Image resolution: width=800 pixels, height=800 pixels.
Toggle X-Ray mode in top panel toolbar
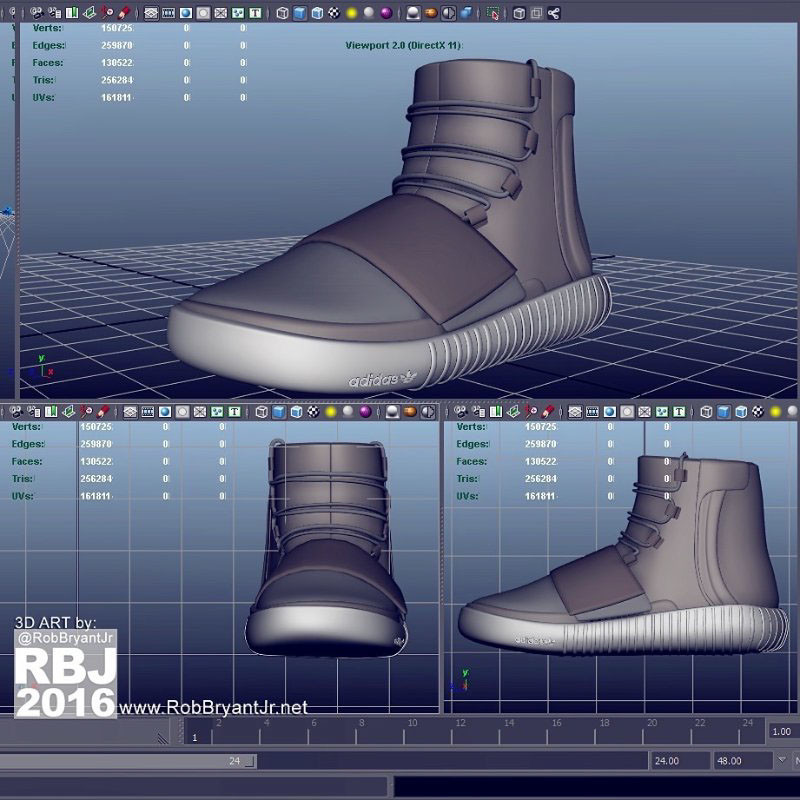[x=519, y=13]
